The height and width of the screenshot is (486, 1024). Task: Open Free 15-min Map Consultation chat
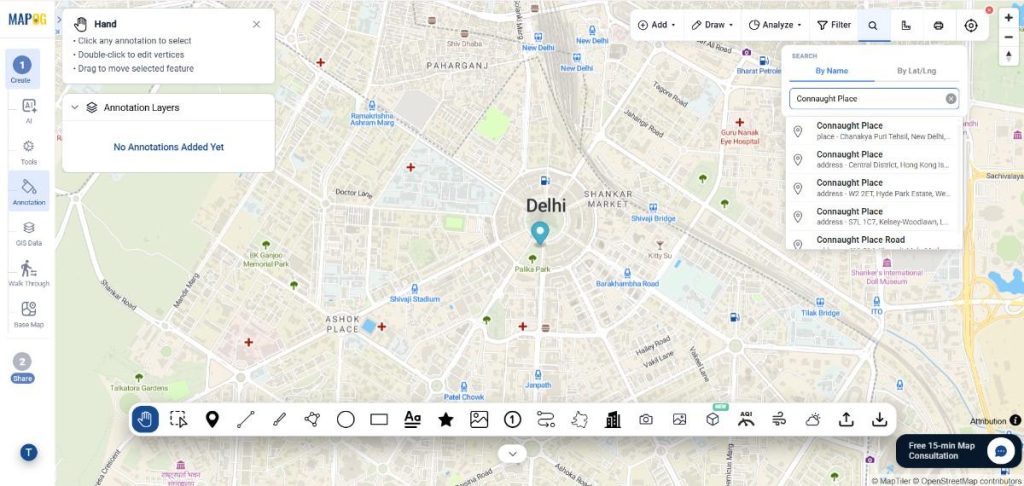pos(957,451)
